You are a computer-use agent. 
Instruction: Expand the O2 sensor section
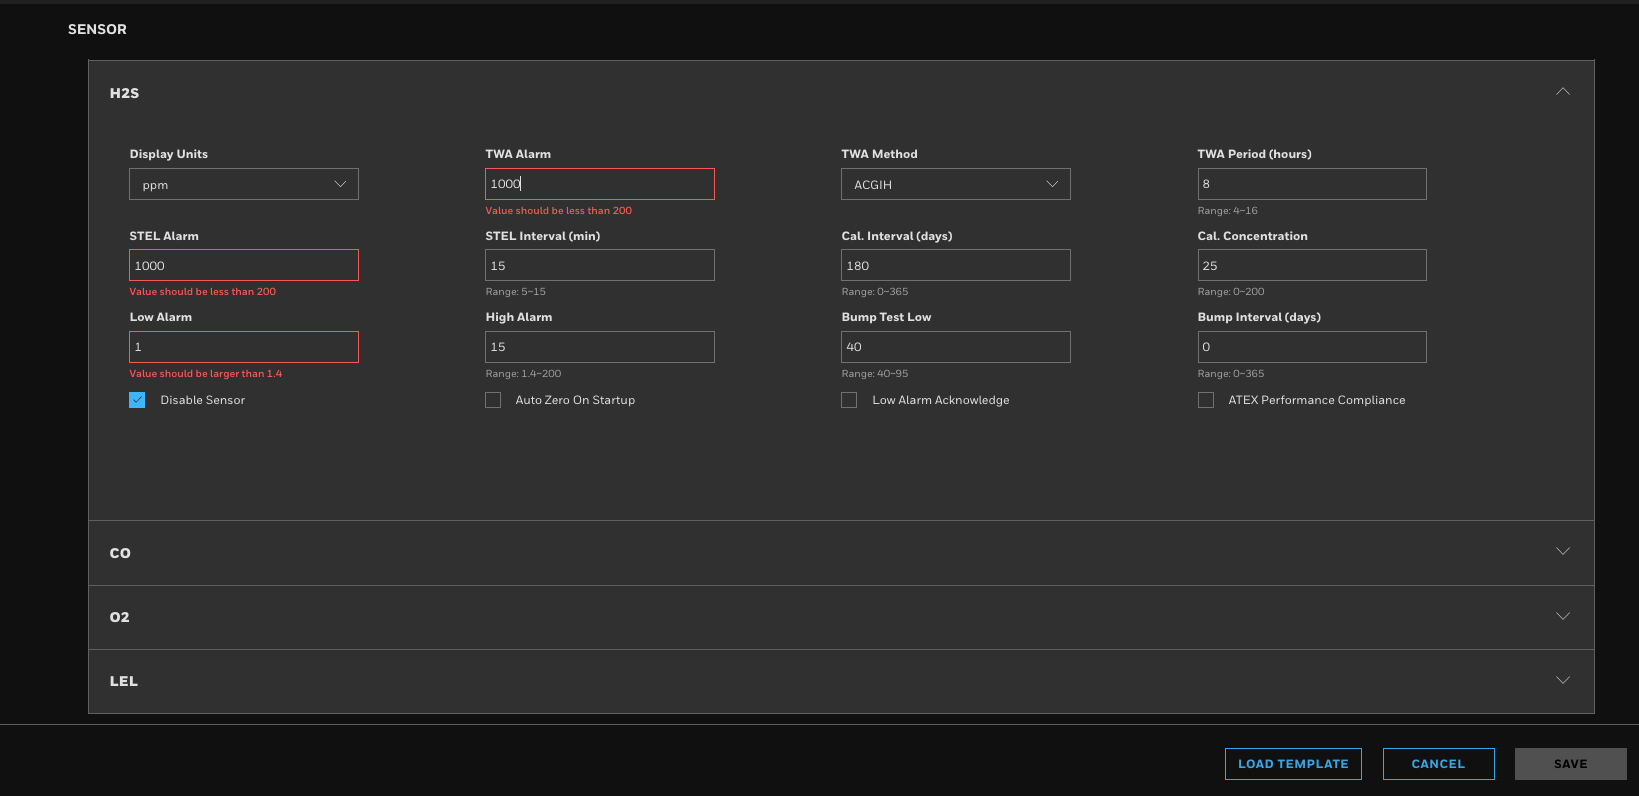tap(1562, 616)
